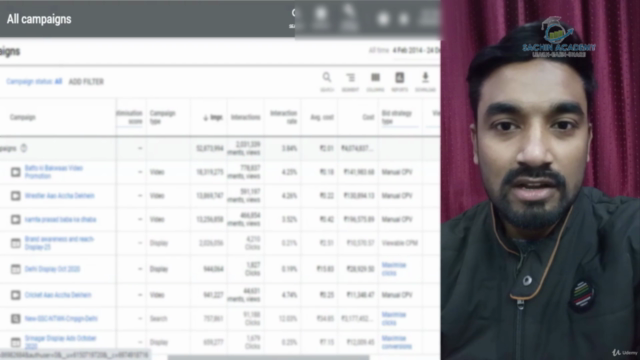
Task: Sort by the Optimisation score column header
Action: point(129,117)
